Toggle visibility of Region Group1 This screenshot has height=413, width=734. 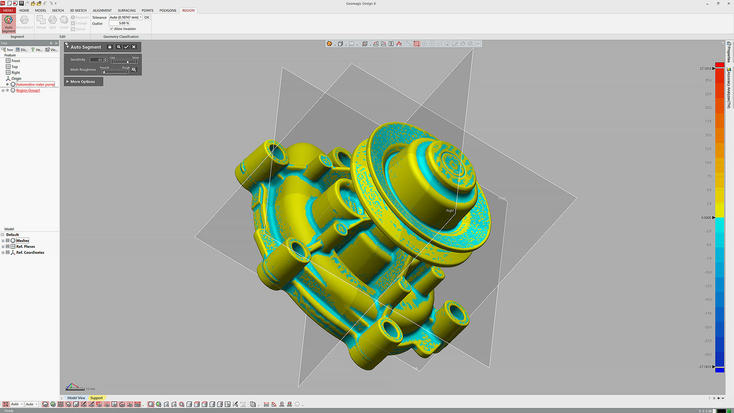click(x=7, y=90)
